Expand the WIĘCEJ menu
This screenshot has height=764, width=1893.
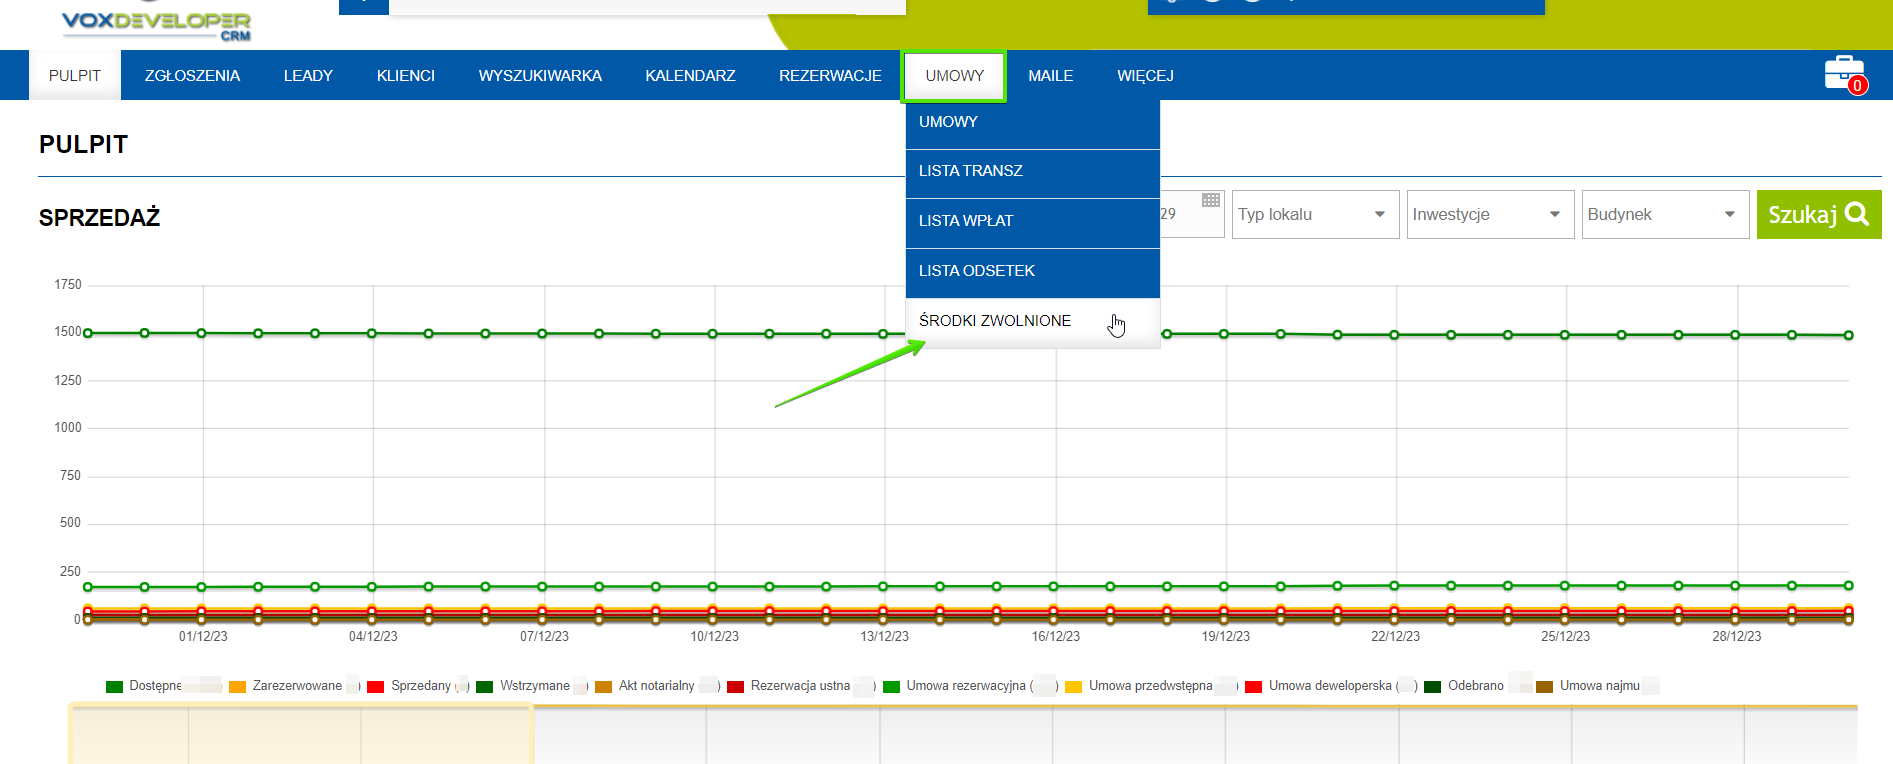pyautogui.click(x=1145, y=76)
